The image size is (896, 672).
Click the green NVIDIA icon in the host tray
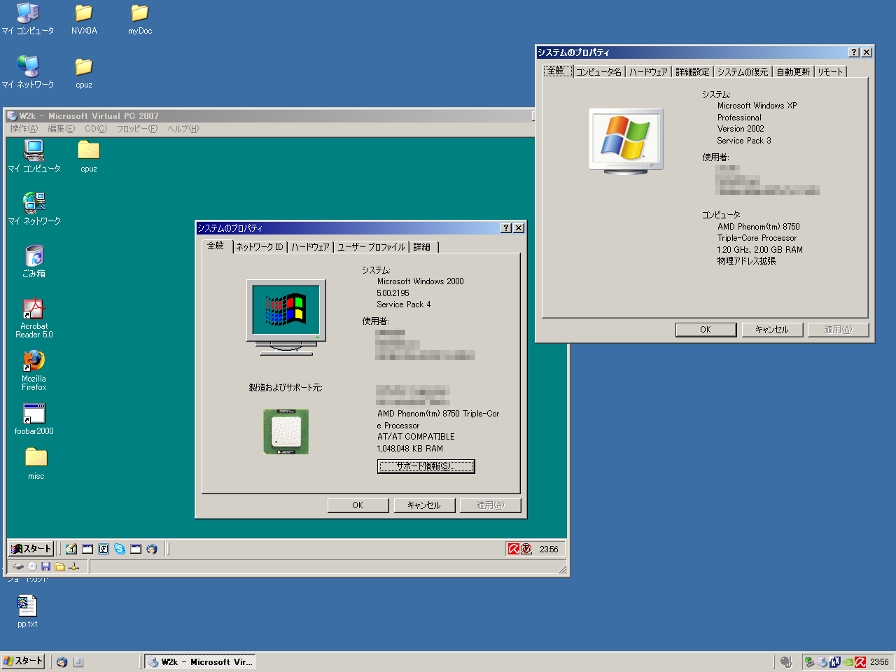[848, 662]
